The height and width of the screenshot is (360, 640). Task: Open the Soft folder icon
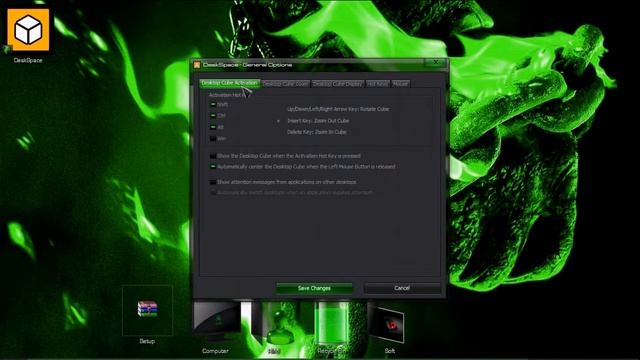click(x=388, y=324)
